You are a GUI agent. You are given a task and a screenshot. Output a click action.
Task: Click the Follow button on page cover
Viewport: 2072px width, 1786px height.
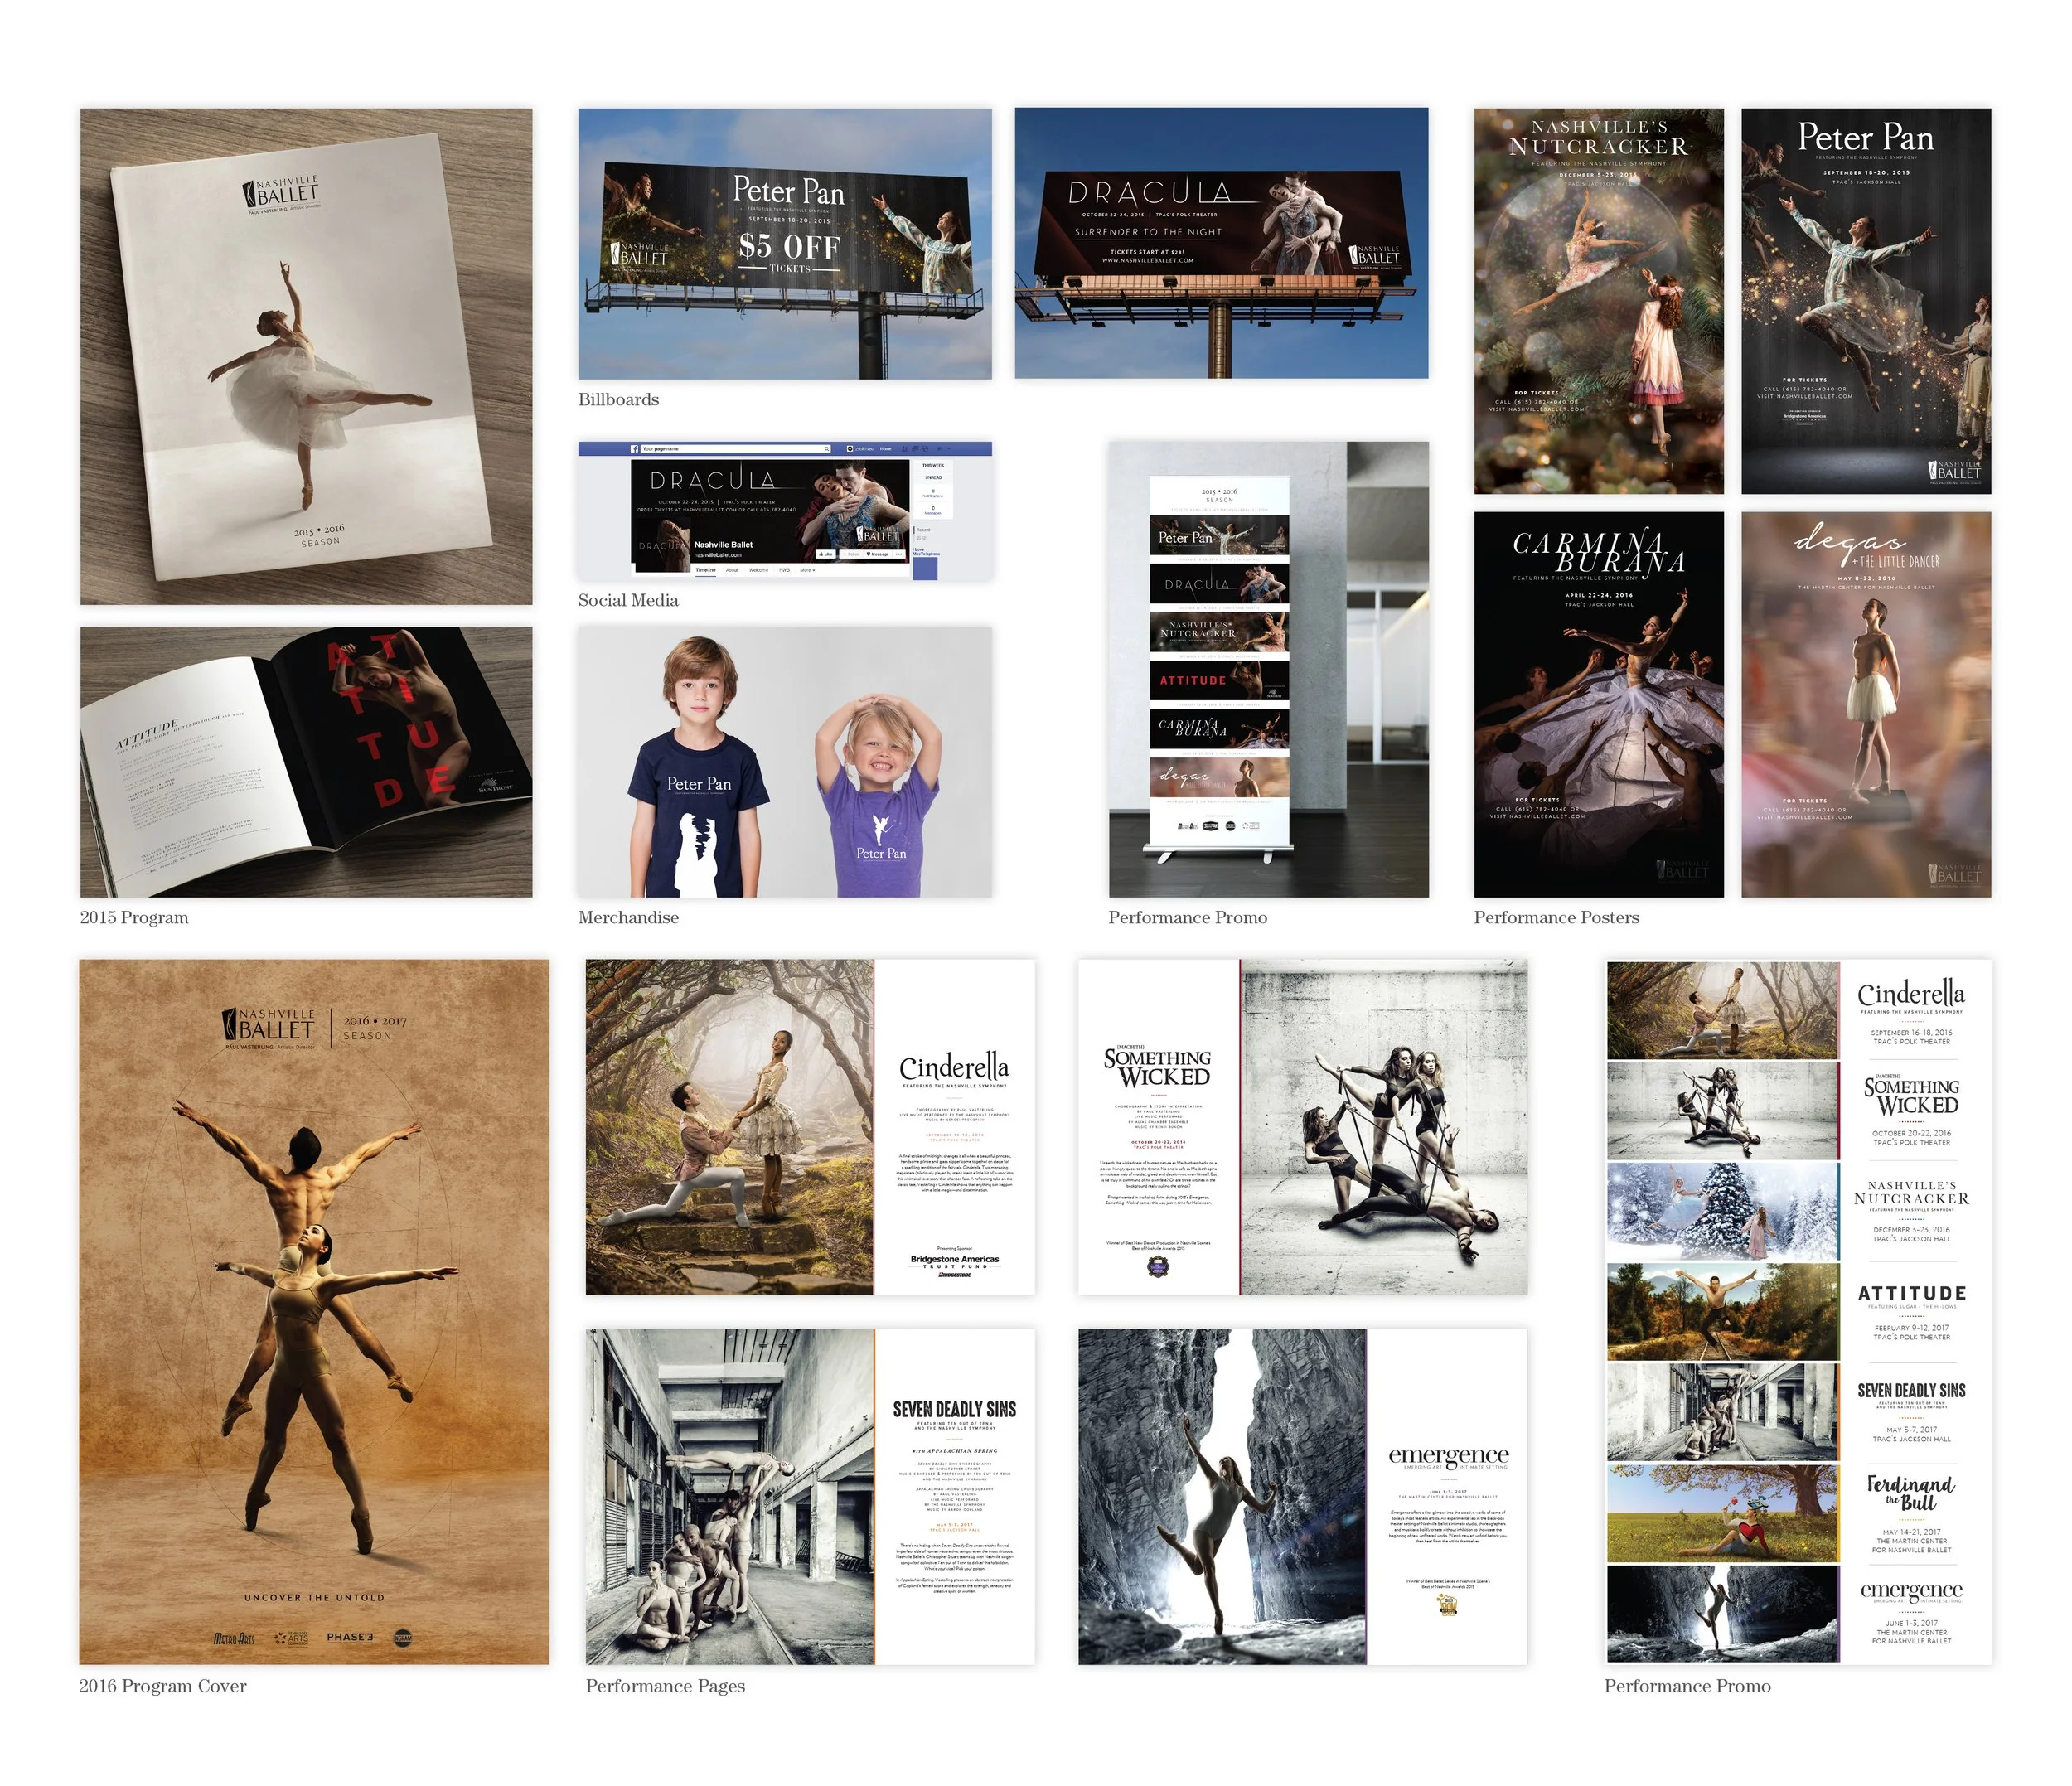[x=852, y=555]
